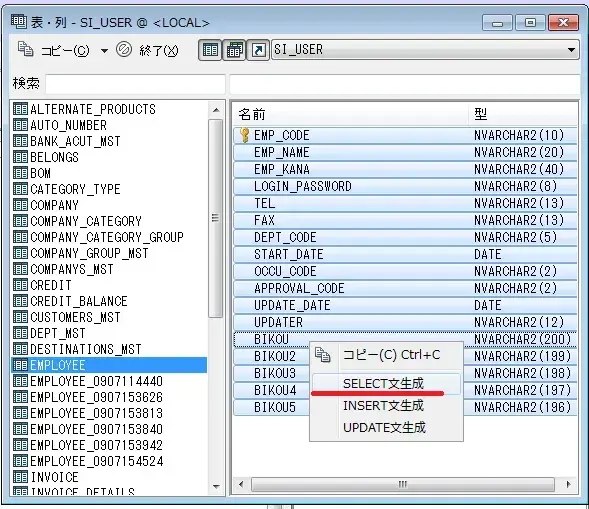Select the highlighted EMPLOYEE table
Viewport: 589px width, 509px height.
click(109, 365)
